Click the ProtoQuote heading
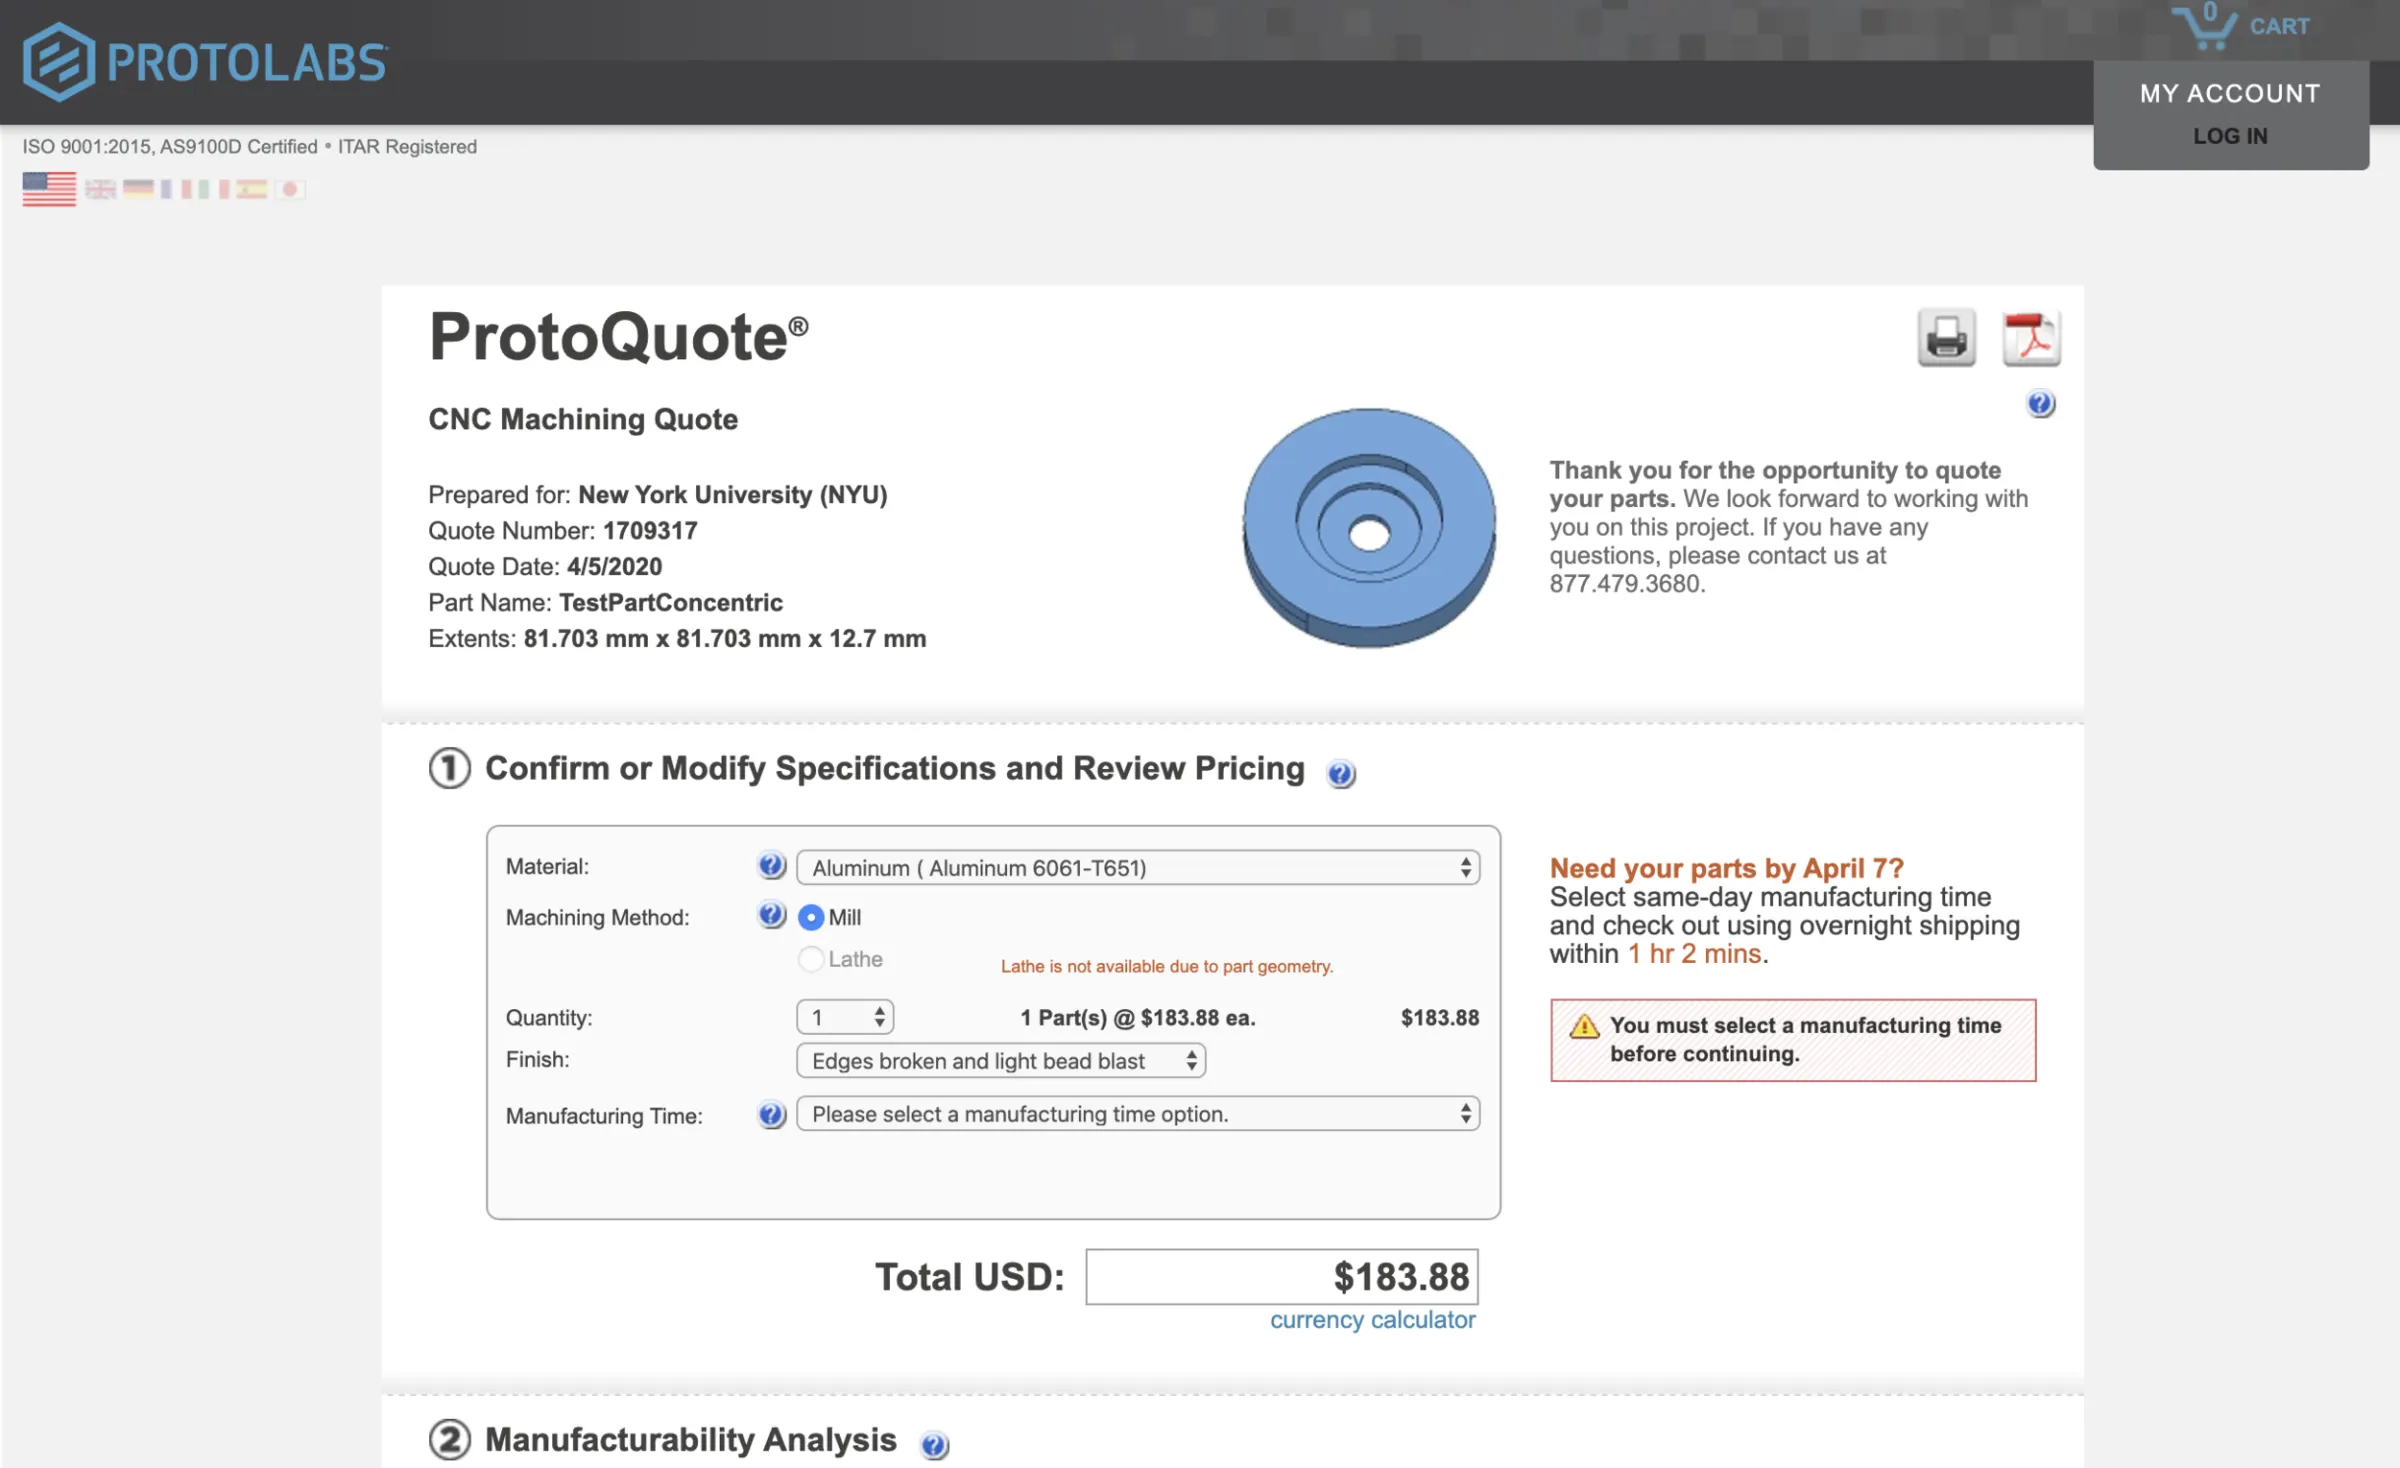2400x1468 pixels. click(x=618, y=337)
